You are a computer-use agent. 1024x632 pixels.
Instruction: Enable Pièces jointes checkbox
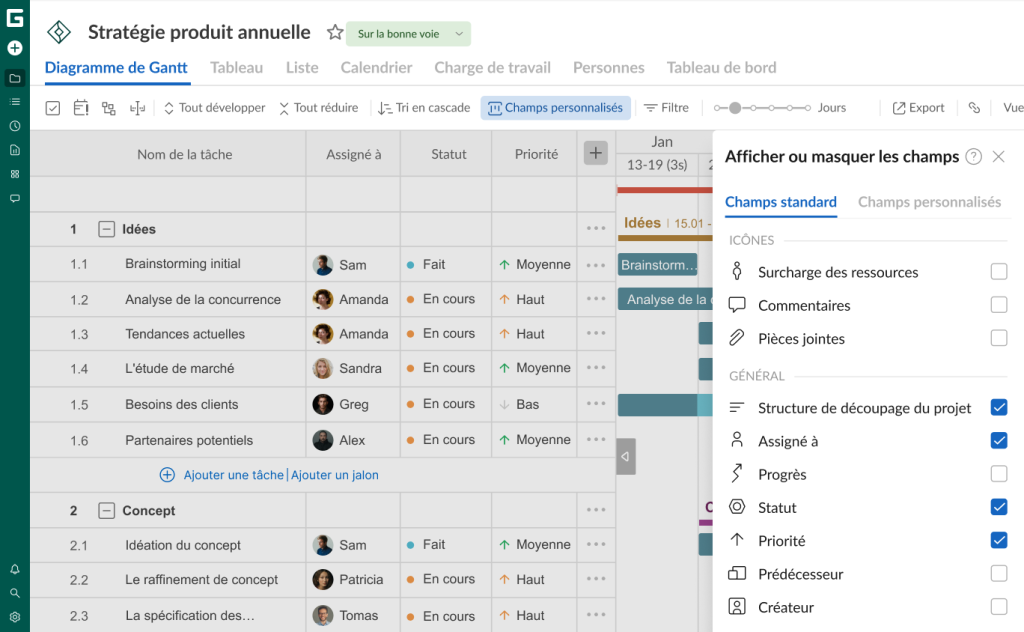point(999,338)
